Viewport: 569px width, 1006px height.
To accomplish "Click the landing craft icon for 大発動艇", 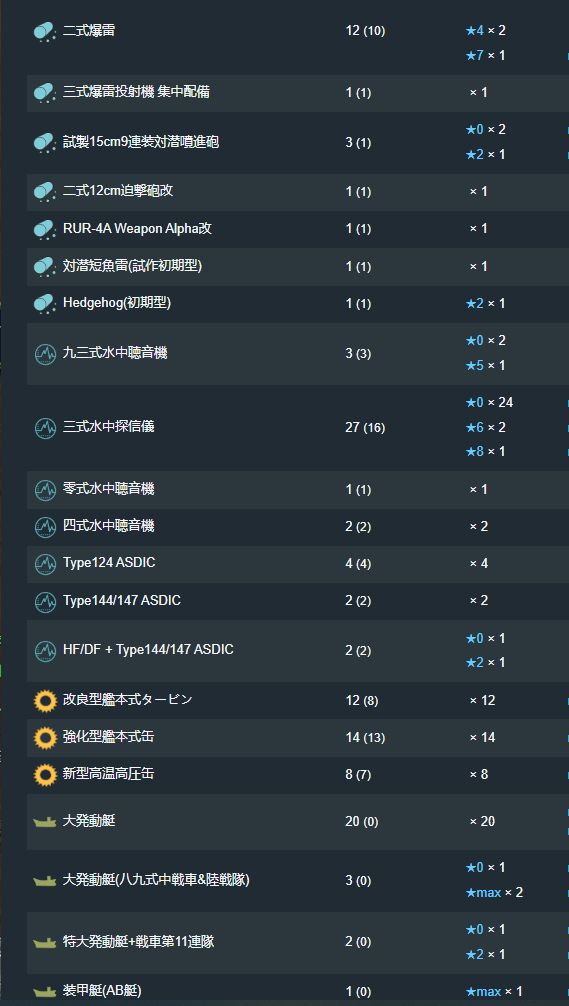I will (45, 822).
